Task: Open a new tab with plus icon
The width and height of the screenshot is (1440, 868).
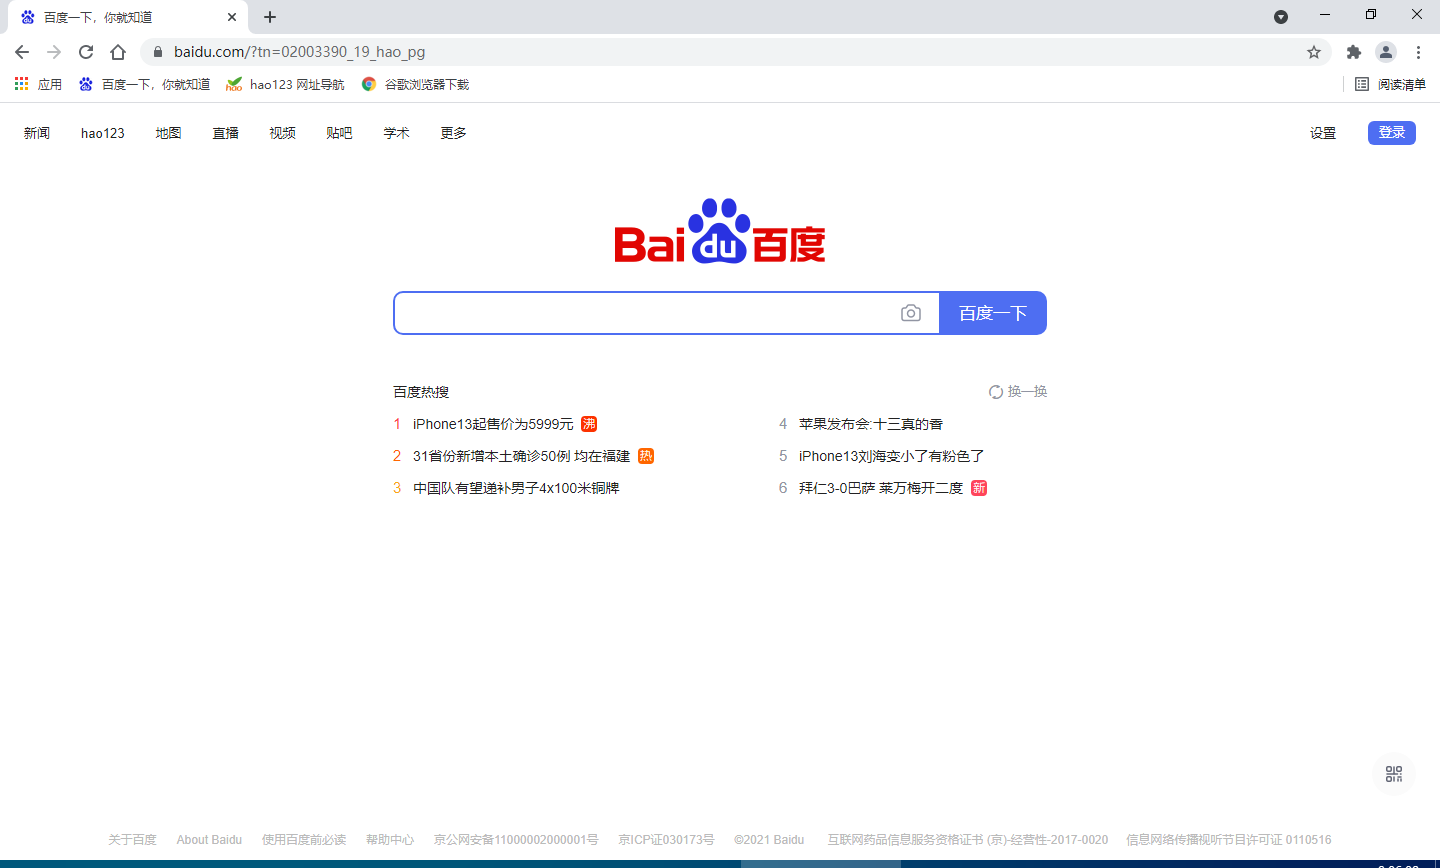Action: coord(270,17)
